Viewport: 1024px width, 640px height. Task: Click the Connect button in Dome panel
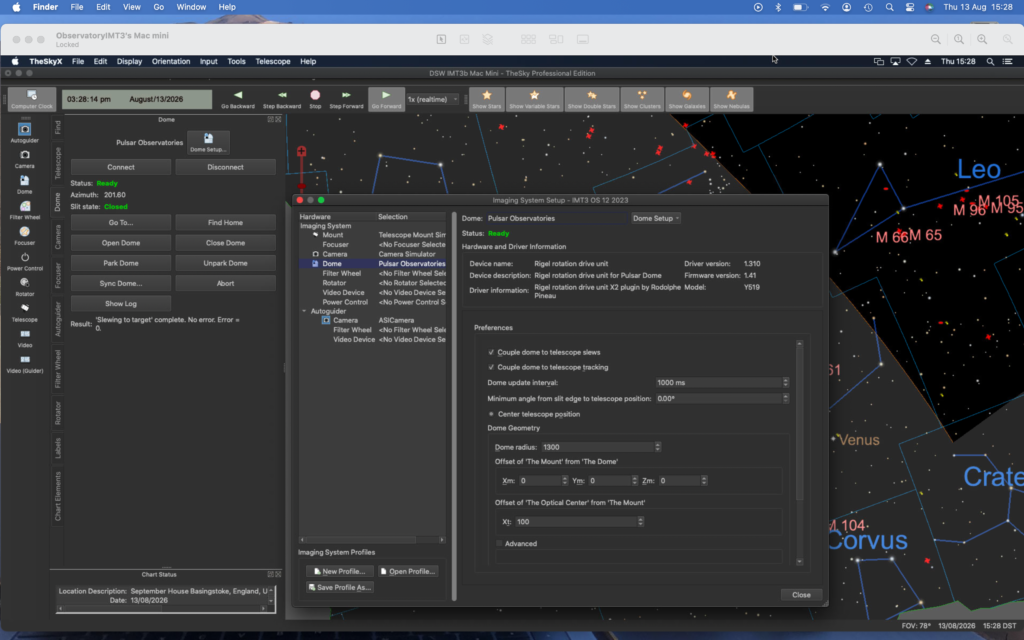pos(121,167)
